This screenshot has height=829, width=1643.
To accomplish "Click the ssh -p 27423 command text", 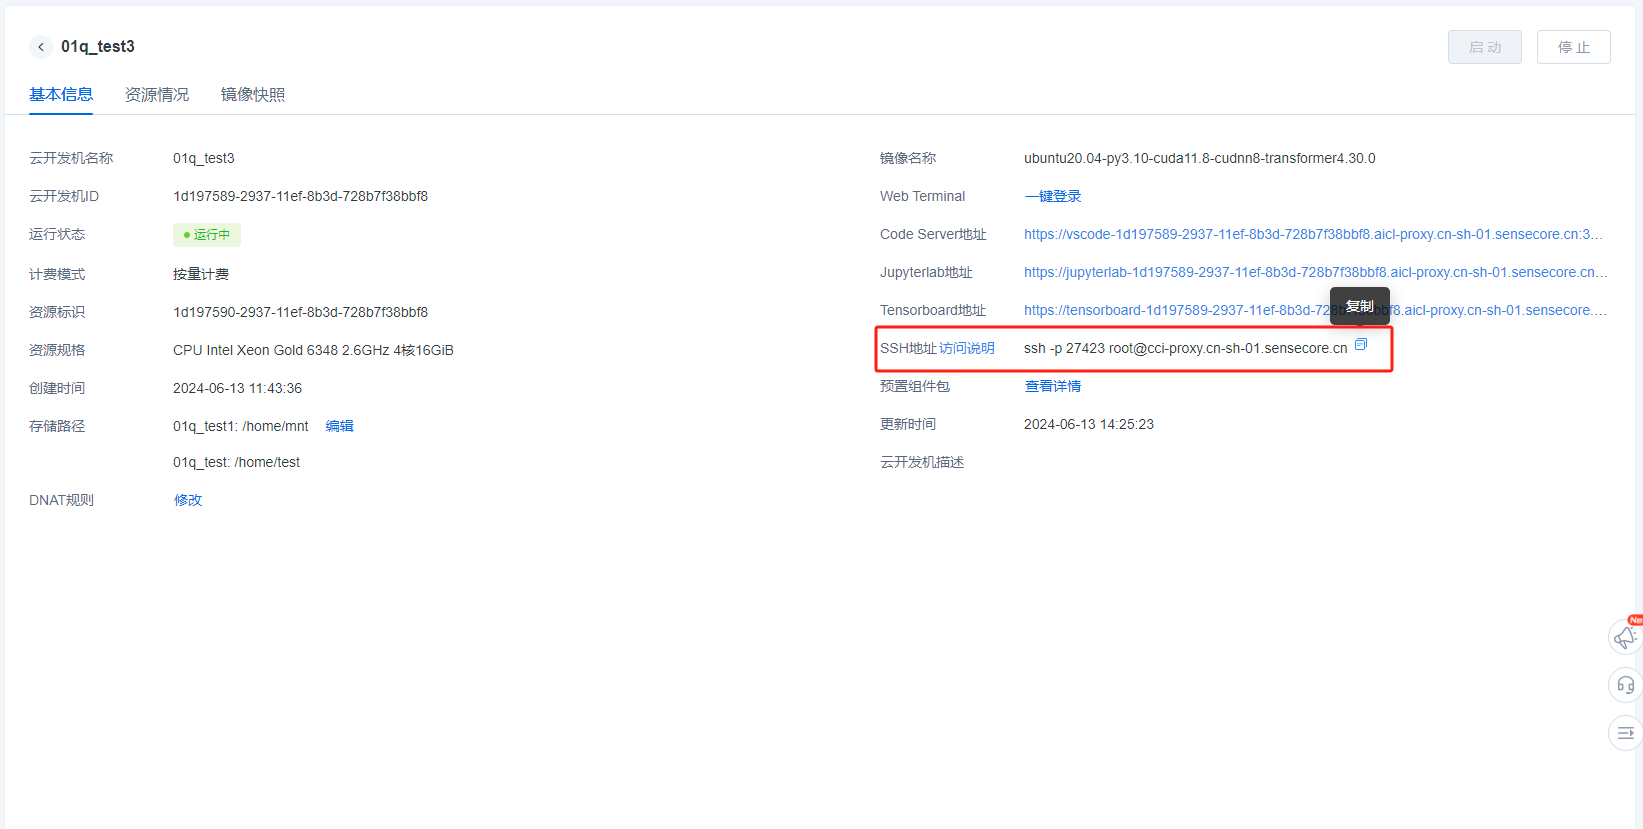I will [1186, 348].
